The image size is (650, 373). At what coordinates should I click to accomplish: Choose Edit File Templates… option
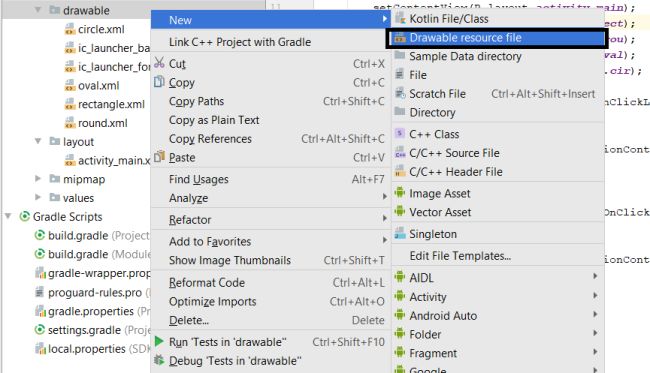[x=460, y=256]
